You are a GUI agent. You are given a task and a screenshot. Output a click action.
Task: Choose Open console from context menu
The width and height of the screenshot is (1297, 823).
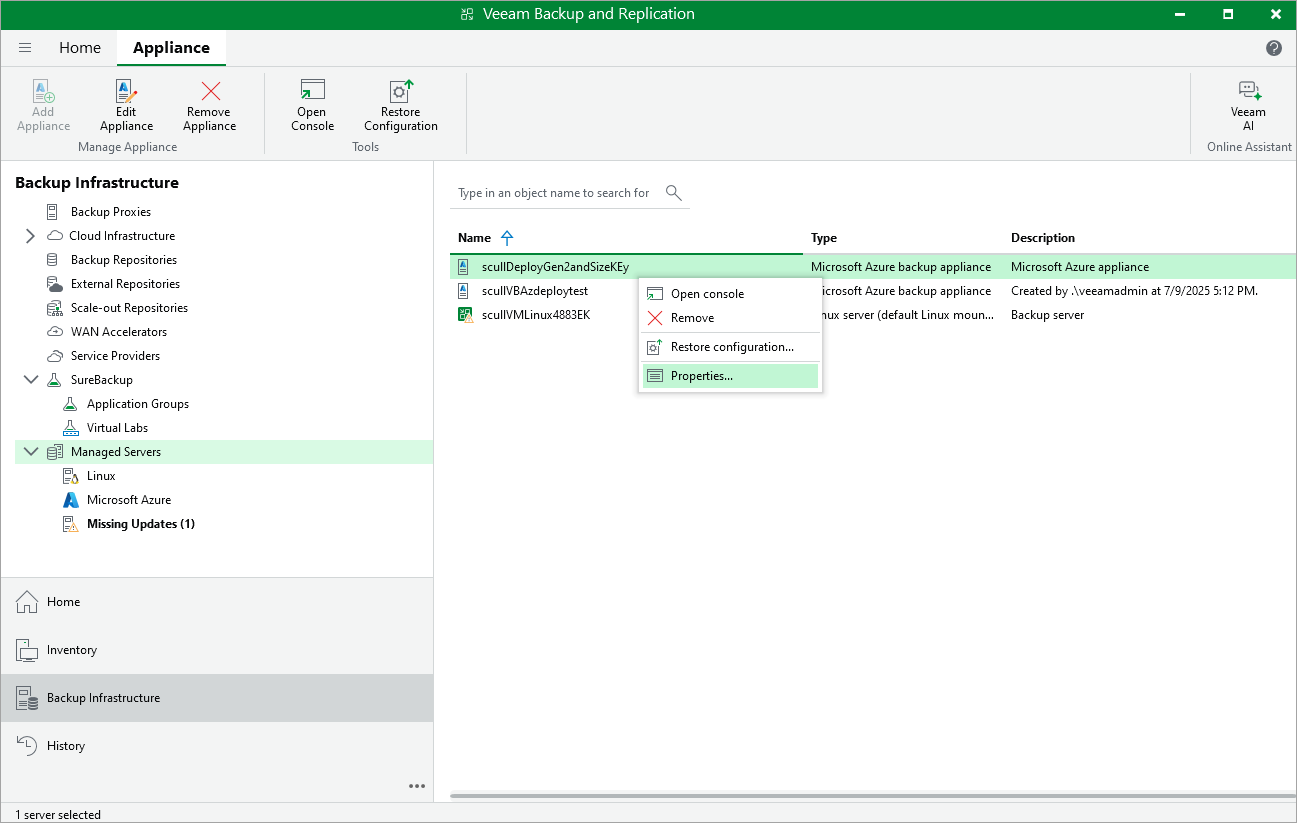730,294
